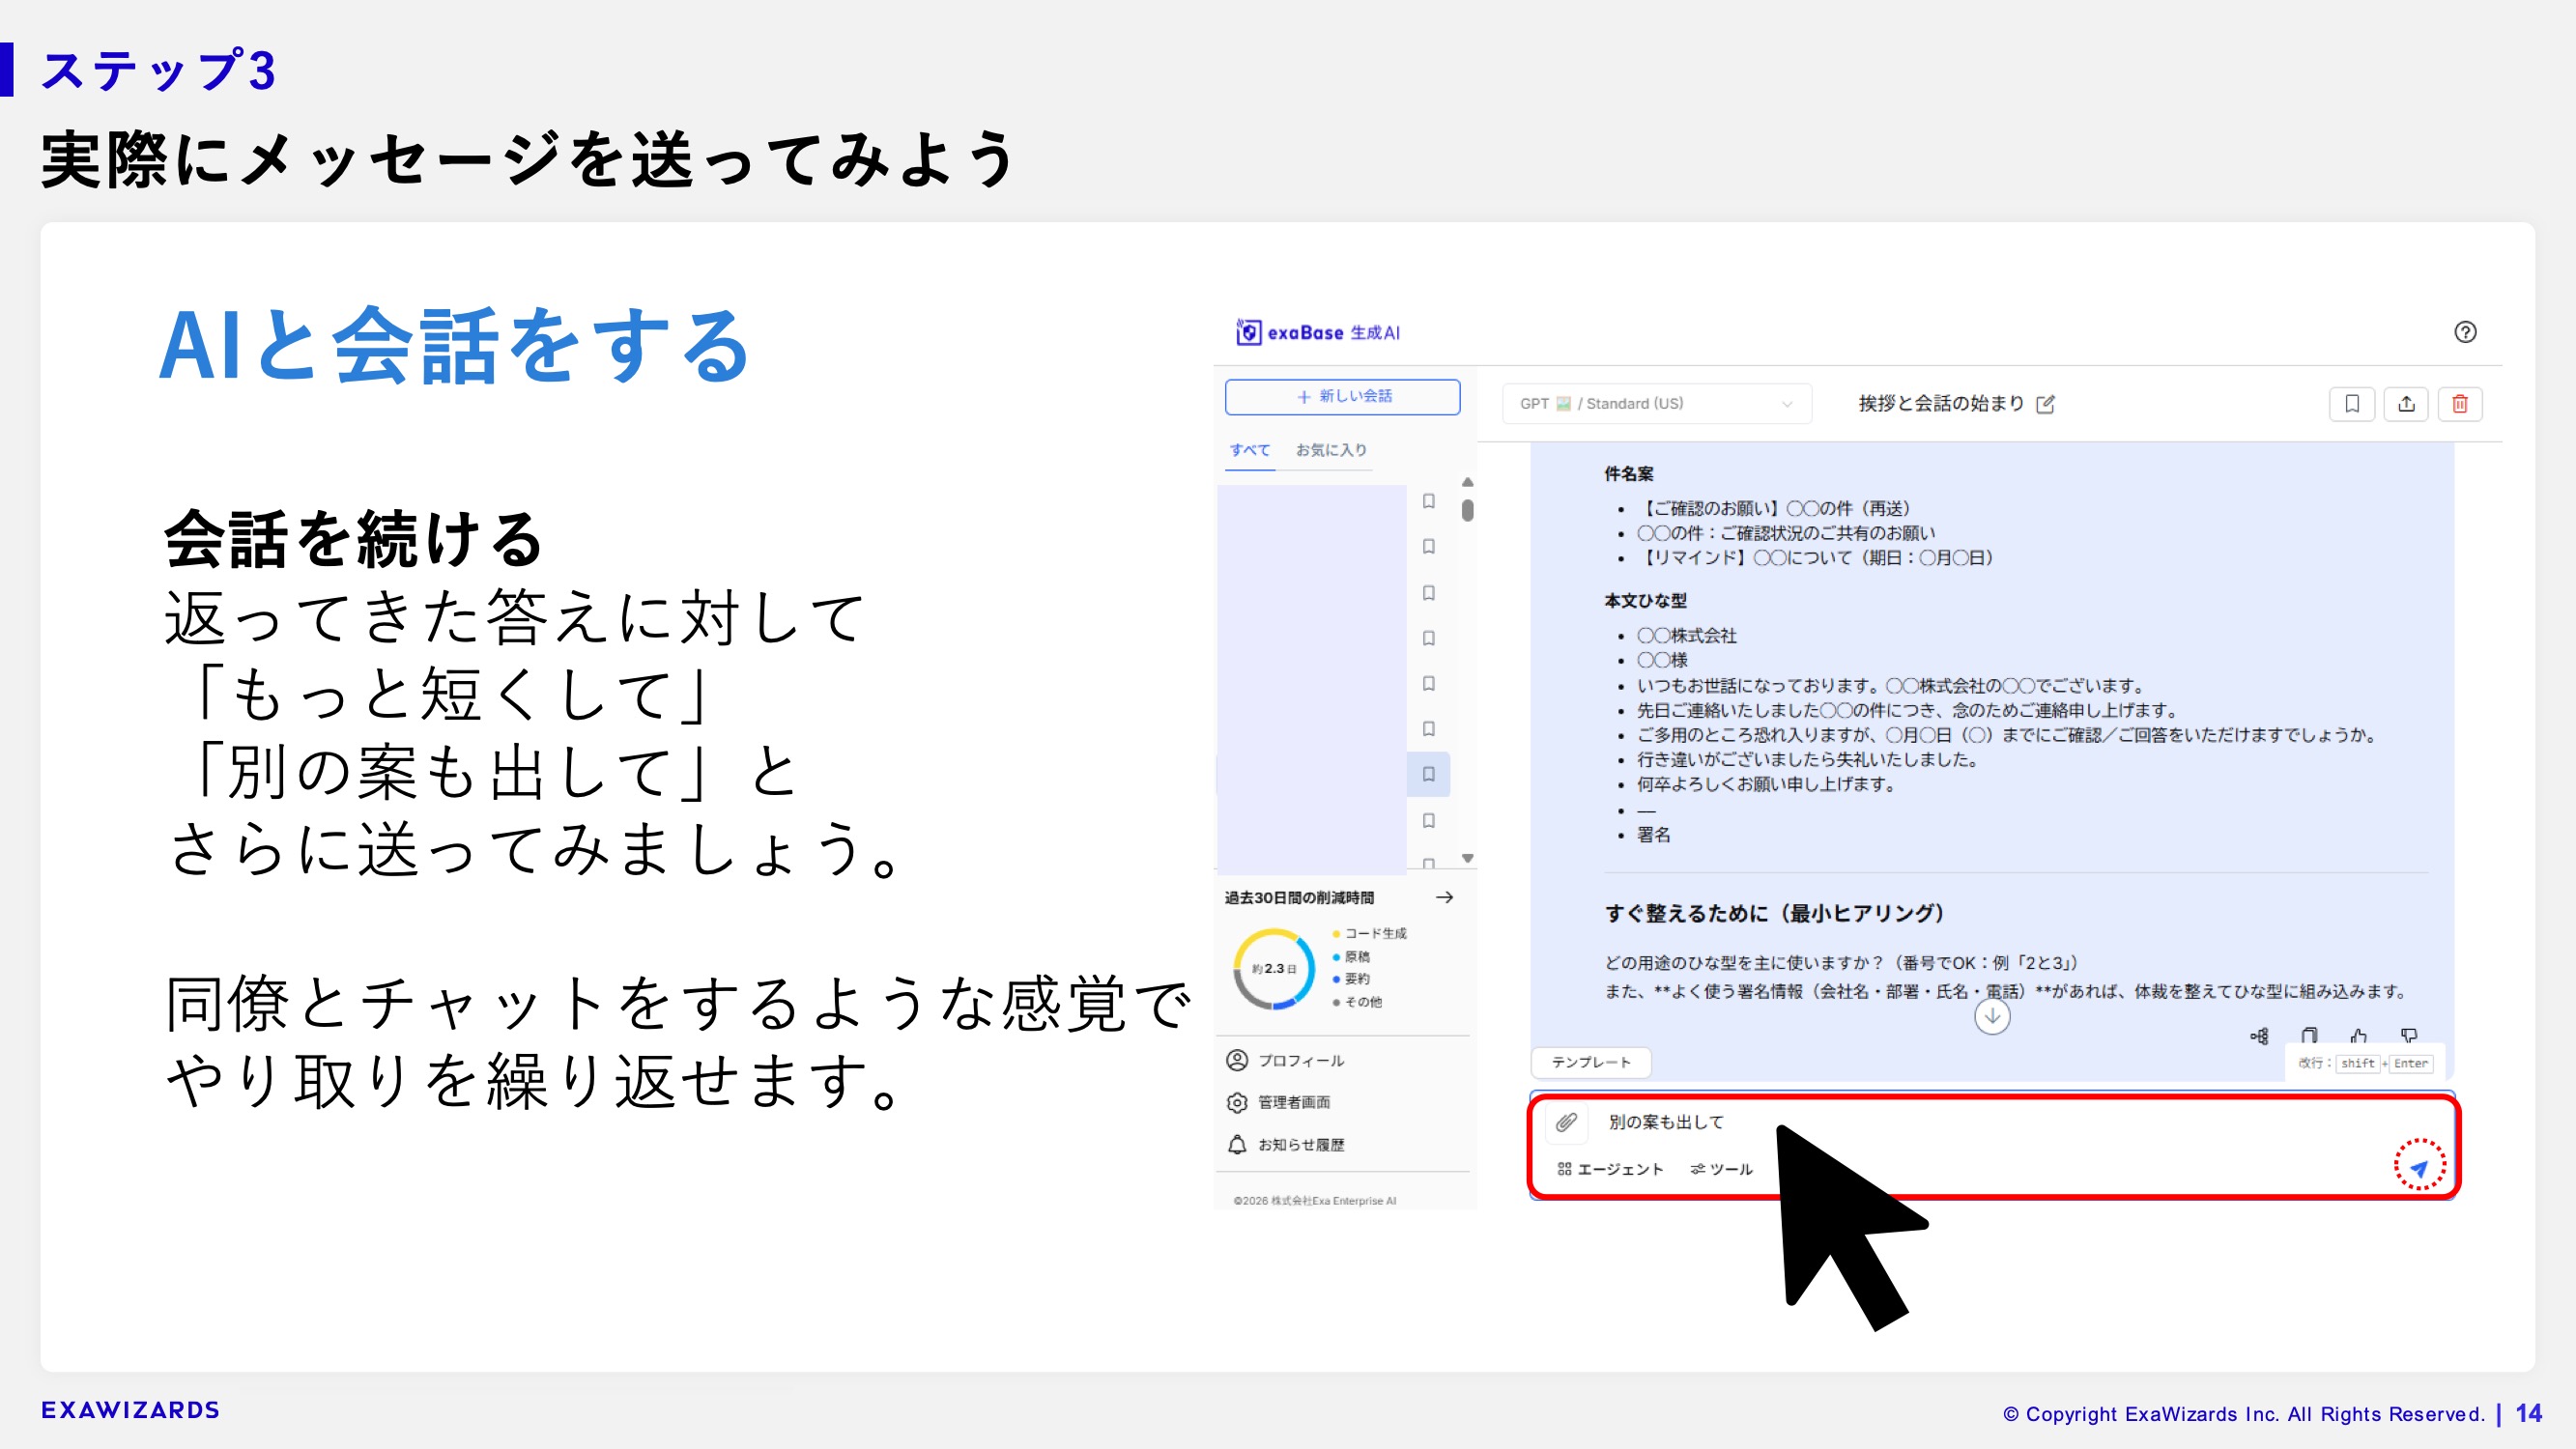Click the conversation list scrollbar thumb
This screenshot has width=2576, height=1449.
(x=1467, y=510)
